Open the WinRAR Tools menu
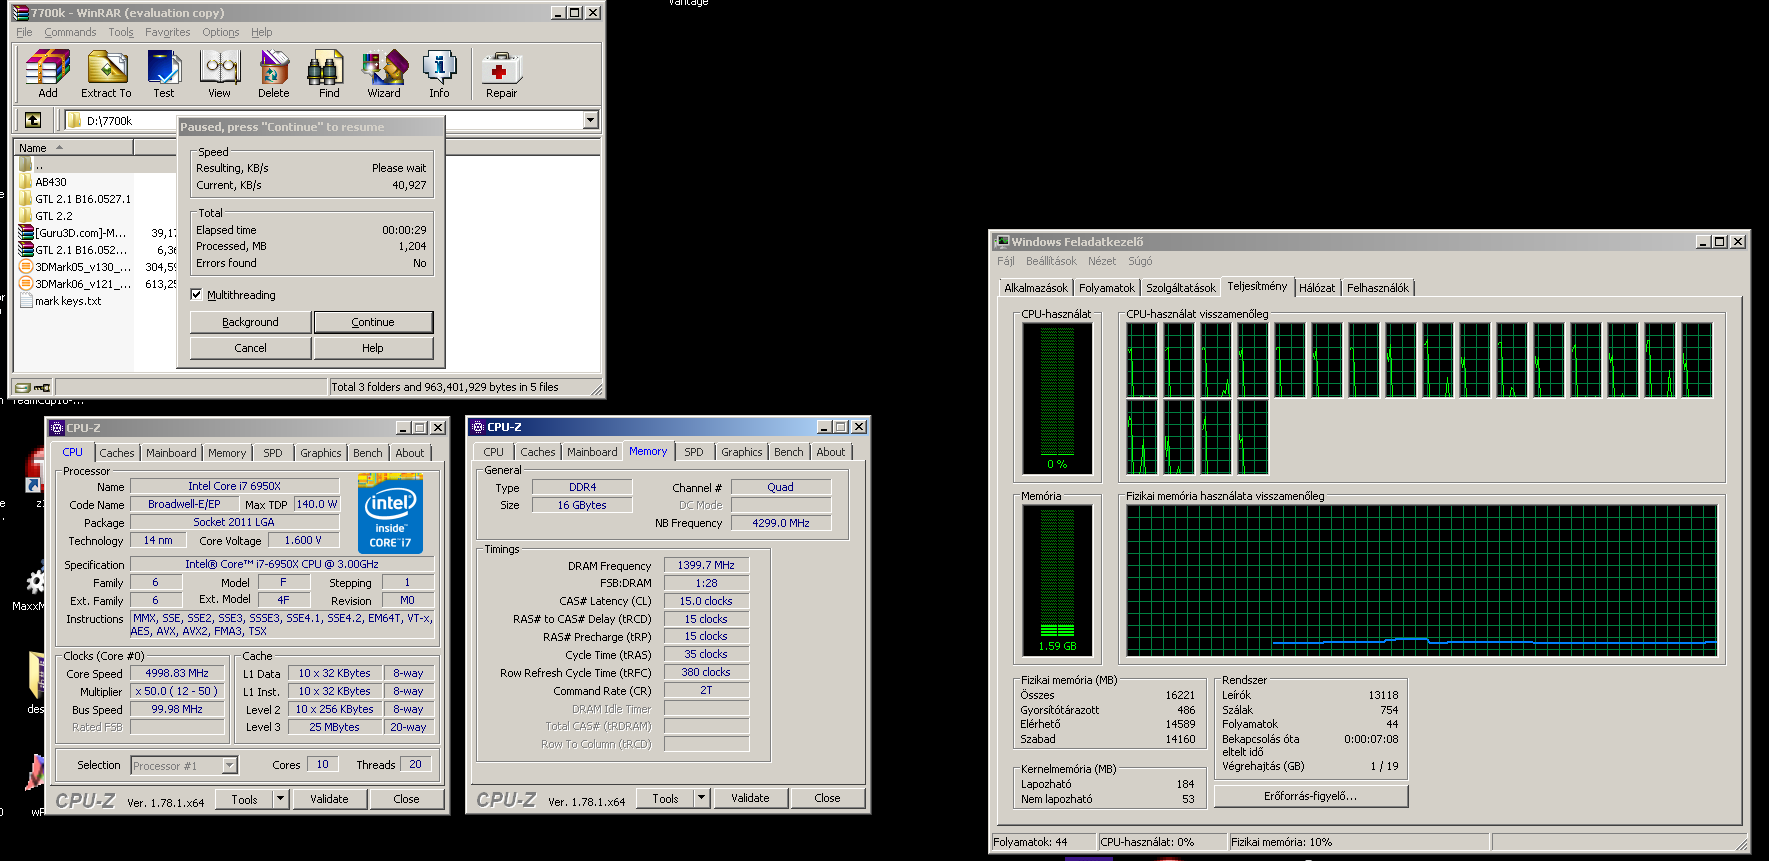 tap(121, 32)
